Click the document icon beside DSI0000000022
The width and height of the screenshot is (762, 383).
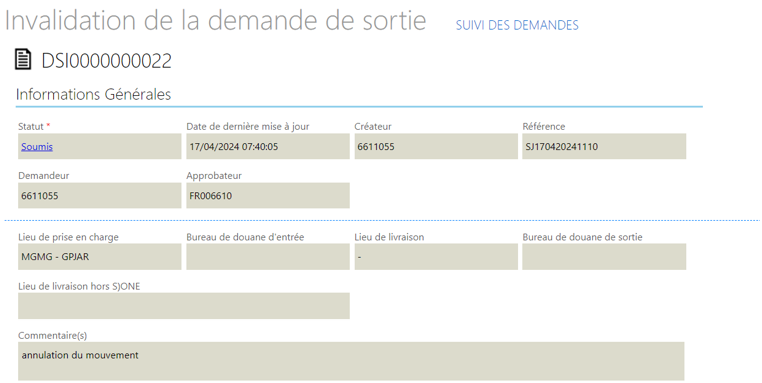tap(23, 59)
